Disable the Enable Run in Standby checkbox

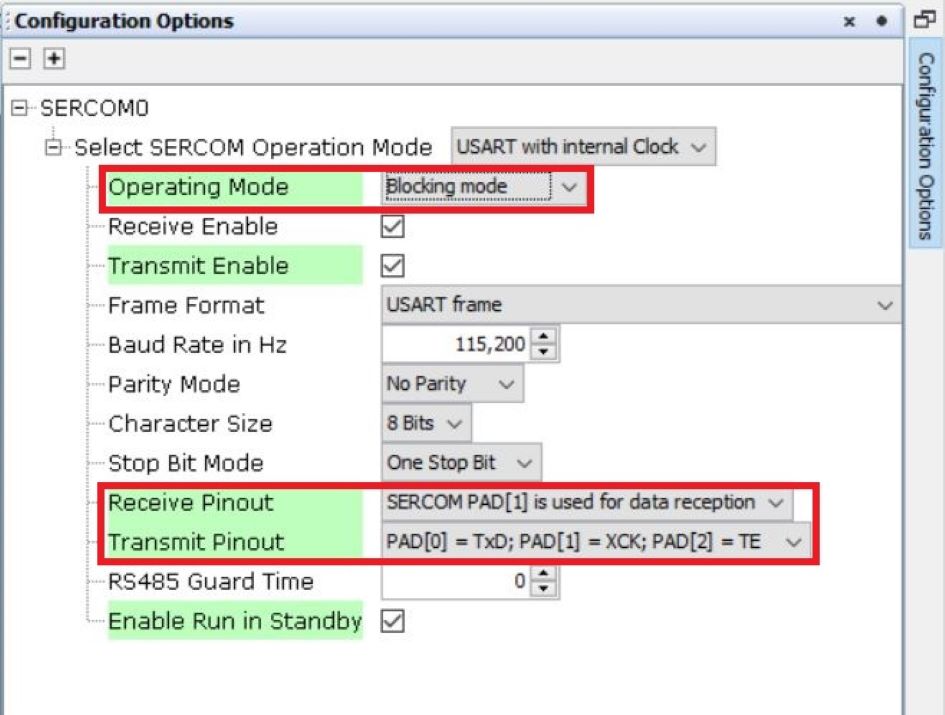click(394, 621)
